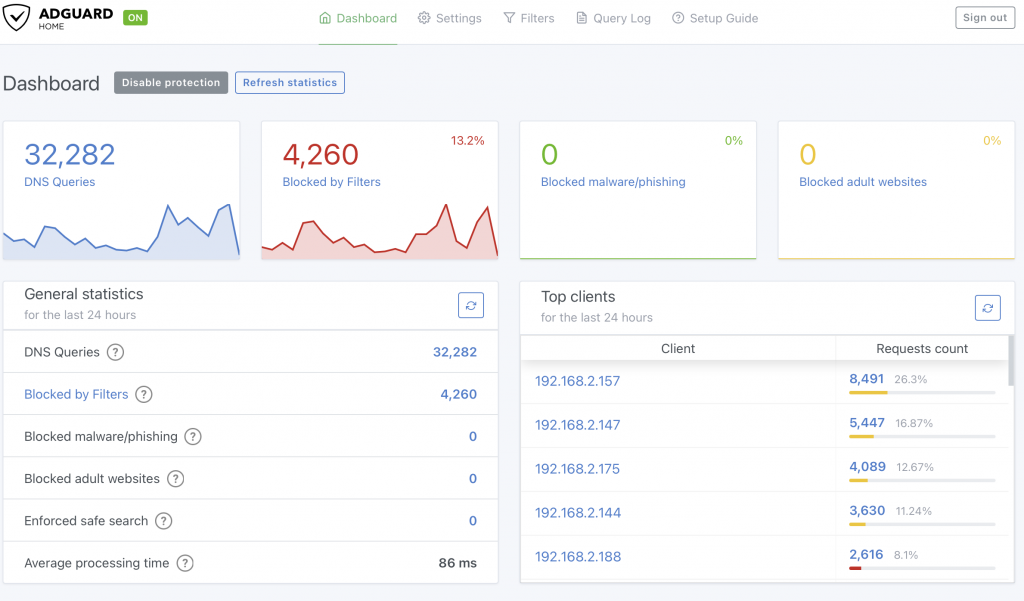Click the Disable protection button
Image resolution: width=1024 pixels, height=601 pixels.
click(170, 82)
